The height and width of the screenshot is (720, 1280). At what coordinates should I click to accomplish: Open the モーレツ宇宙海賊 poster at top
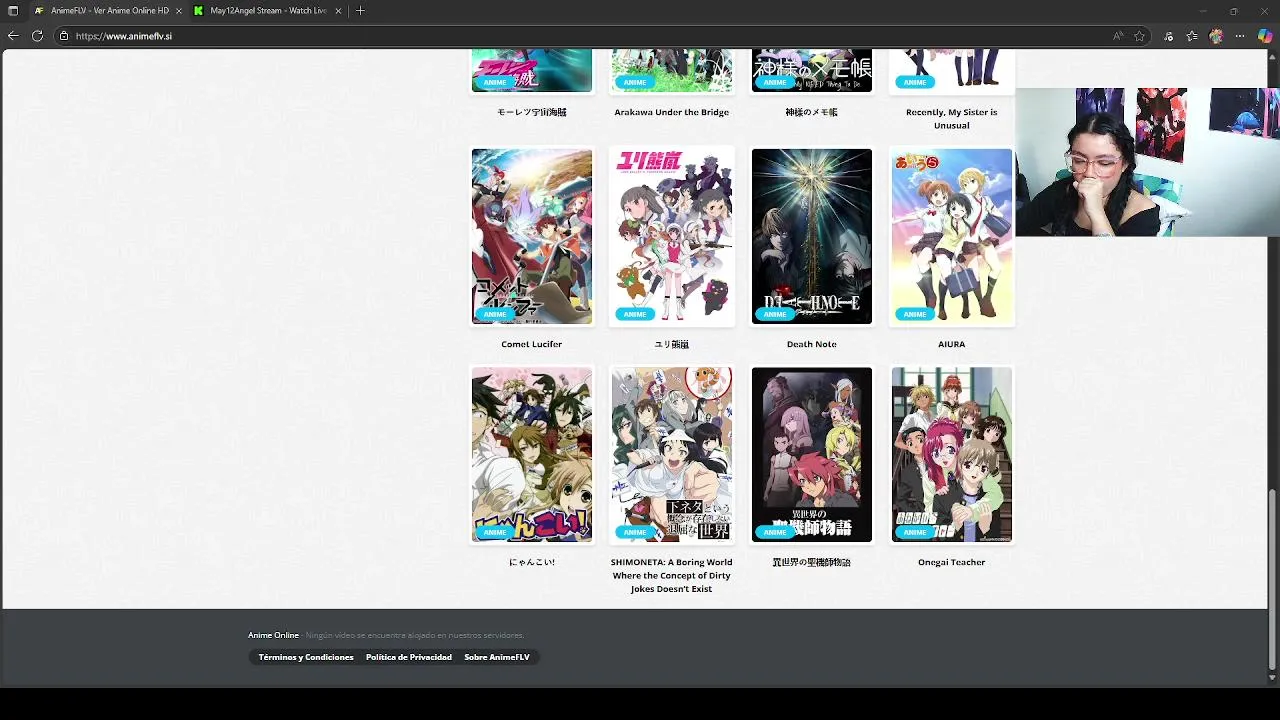(x=532, y=71)
